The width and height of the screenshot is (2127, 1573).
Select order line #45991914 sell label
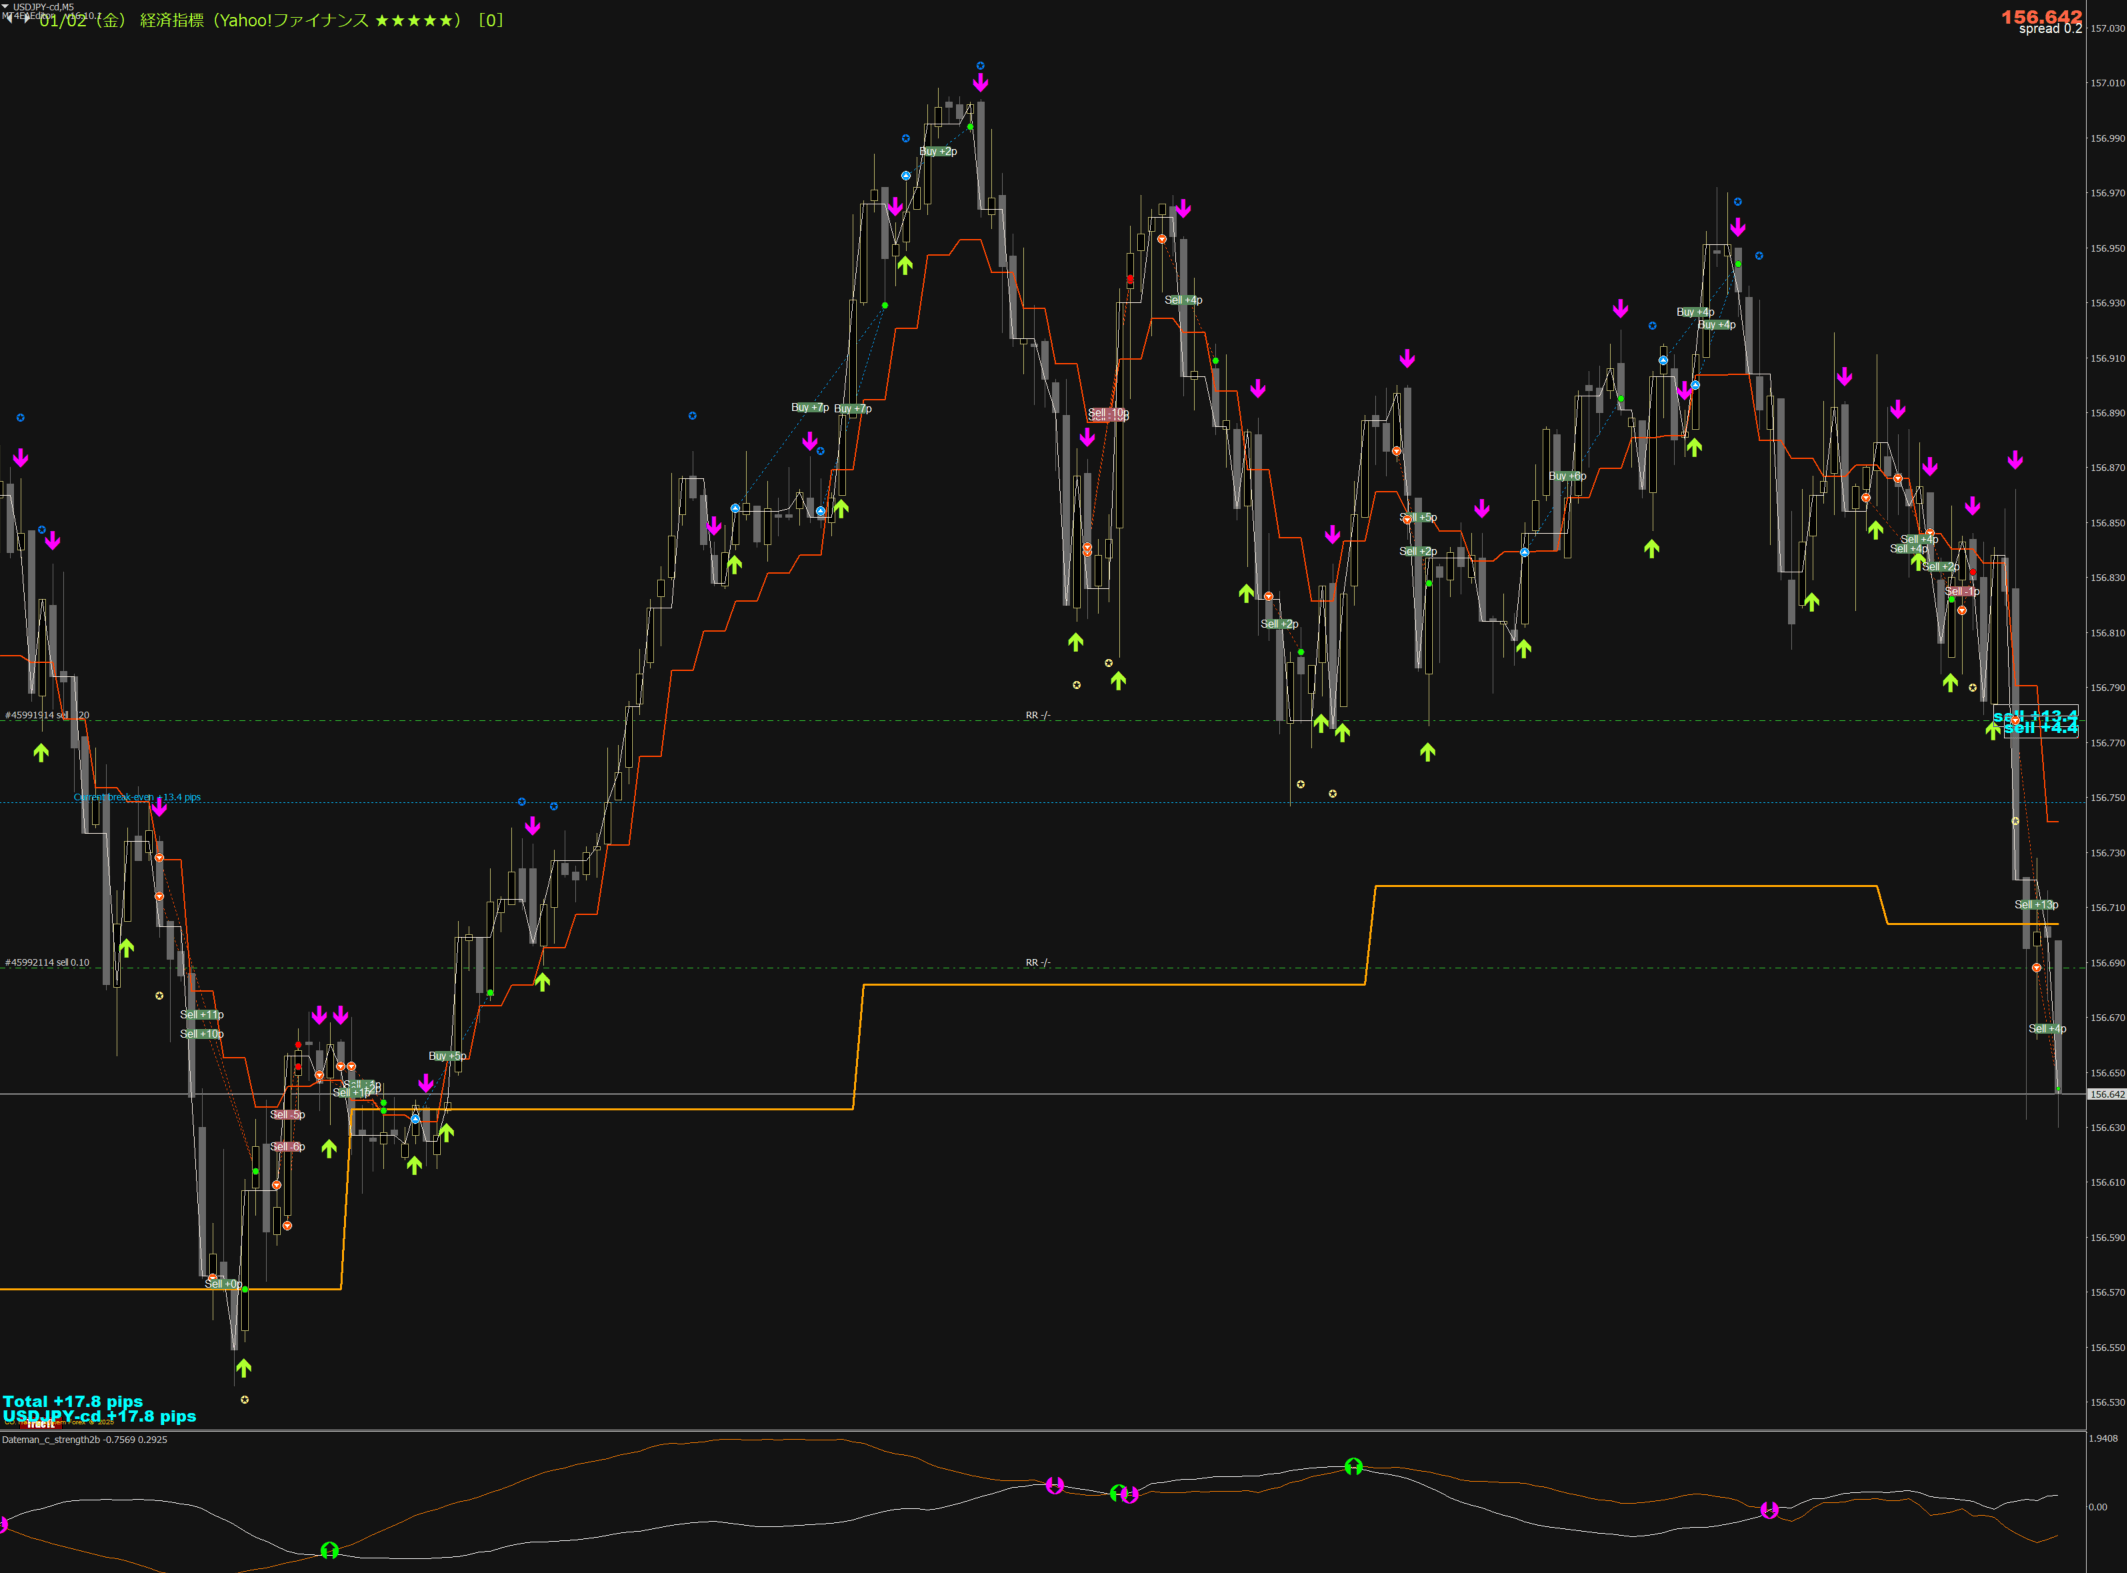tap(47, 715)
